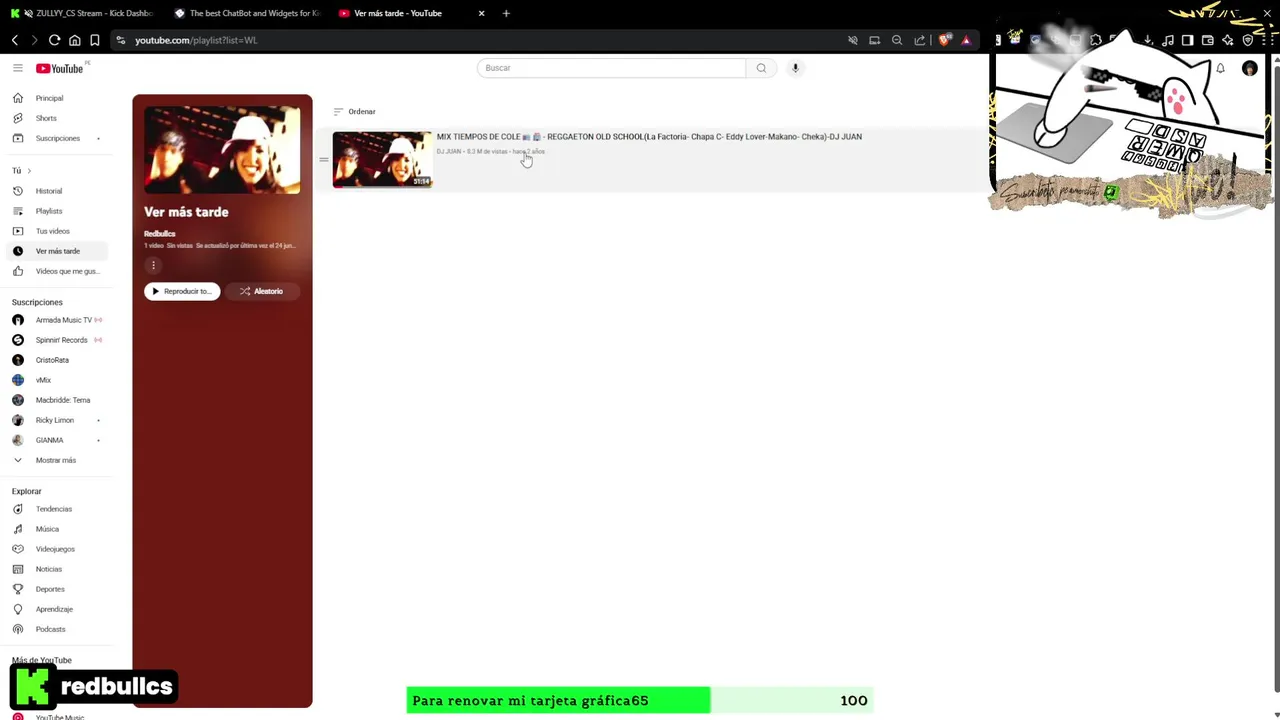1280x720 pixels.
Task: Grab the video row drag handle
Action: [323, 159]
